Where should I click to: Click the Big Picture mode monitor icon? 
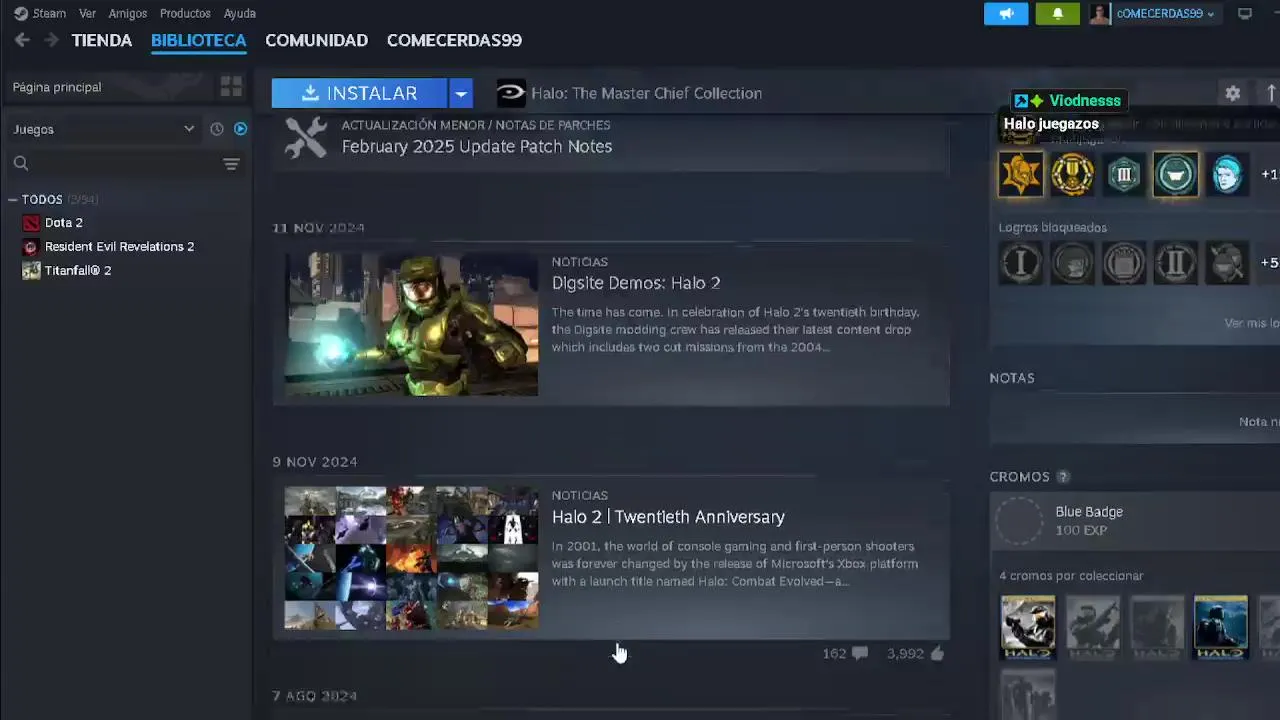pyautogui.click(x=1245, y=13)
